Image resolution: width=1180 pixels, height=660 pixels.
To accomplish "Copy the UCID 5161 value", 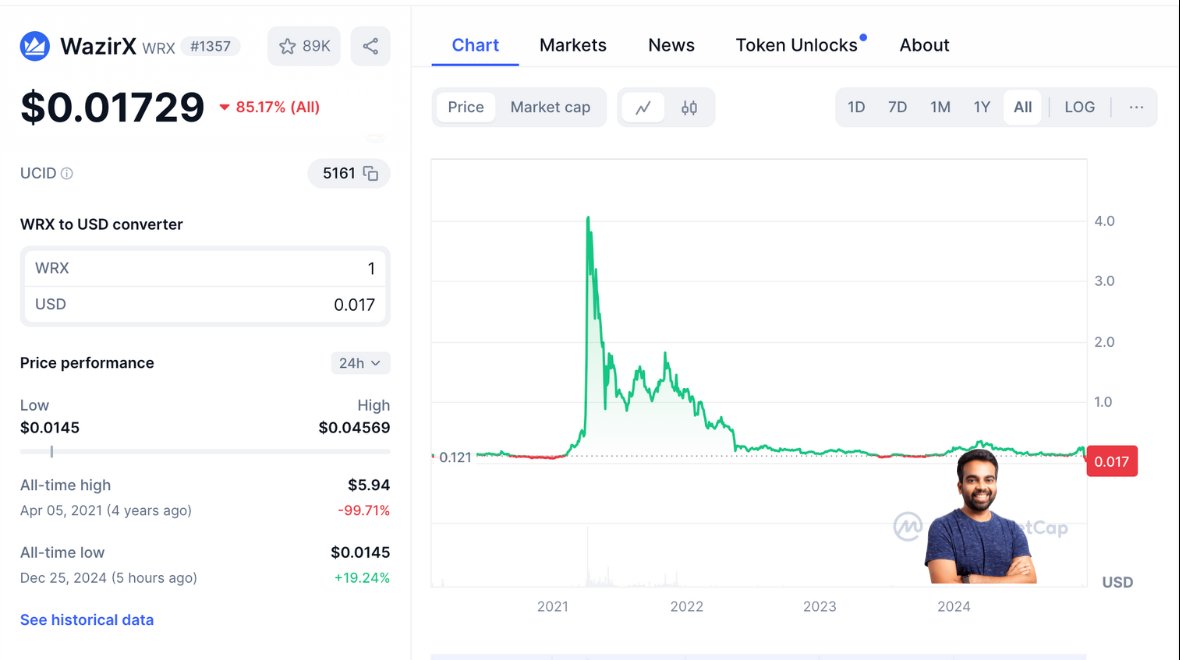I will click(x=370, y=173).
